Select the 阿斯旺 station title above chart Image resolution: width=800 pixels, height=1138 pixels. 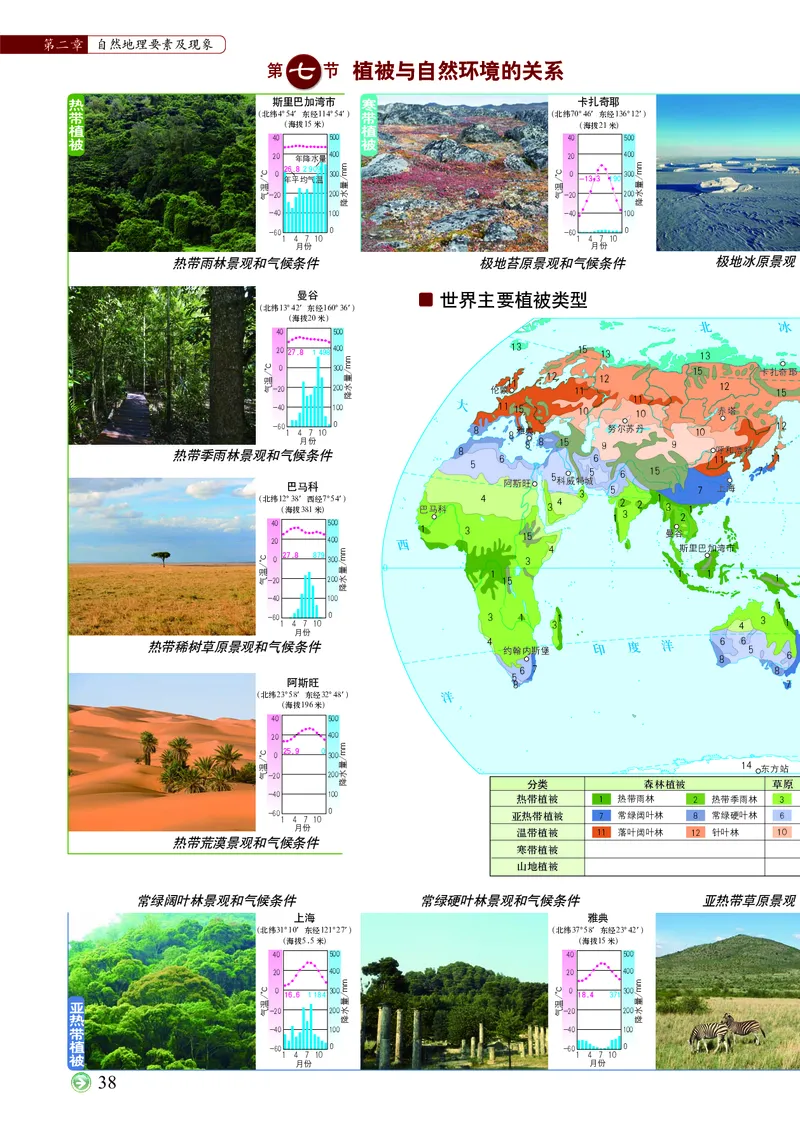303,683
